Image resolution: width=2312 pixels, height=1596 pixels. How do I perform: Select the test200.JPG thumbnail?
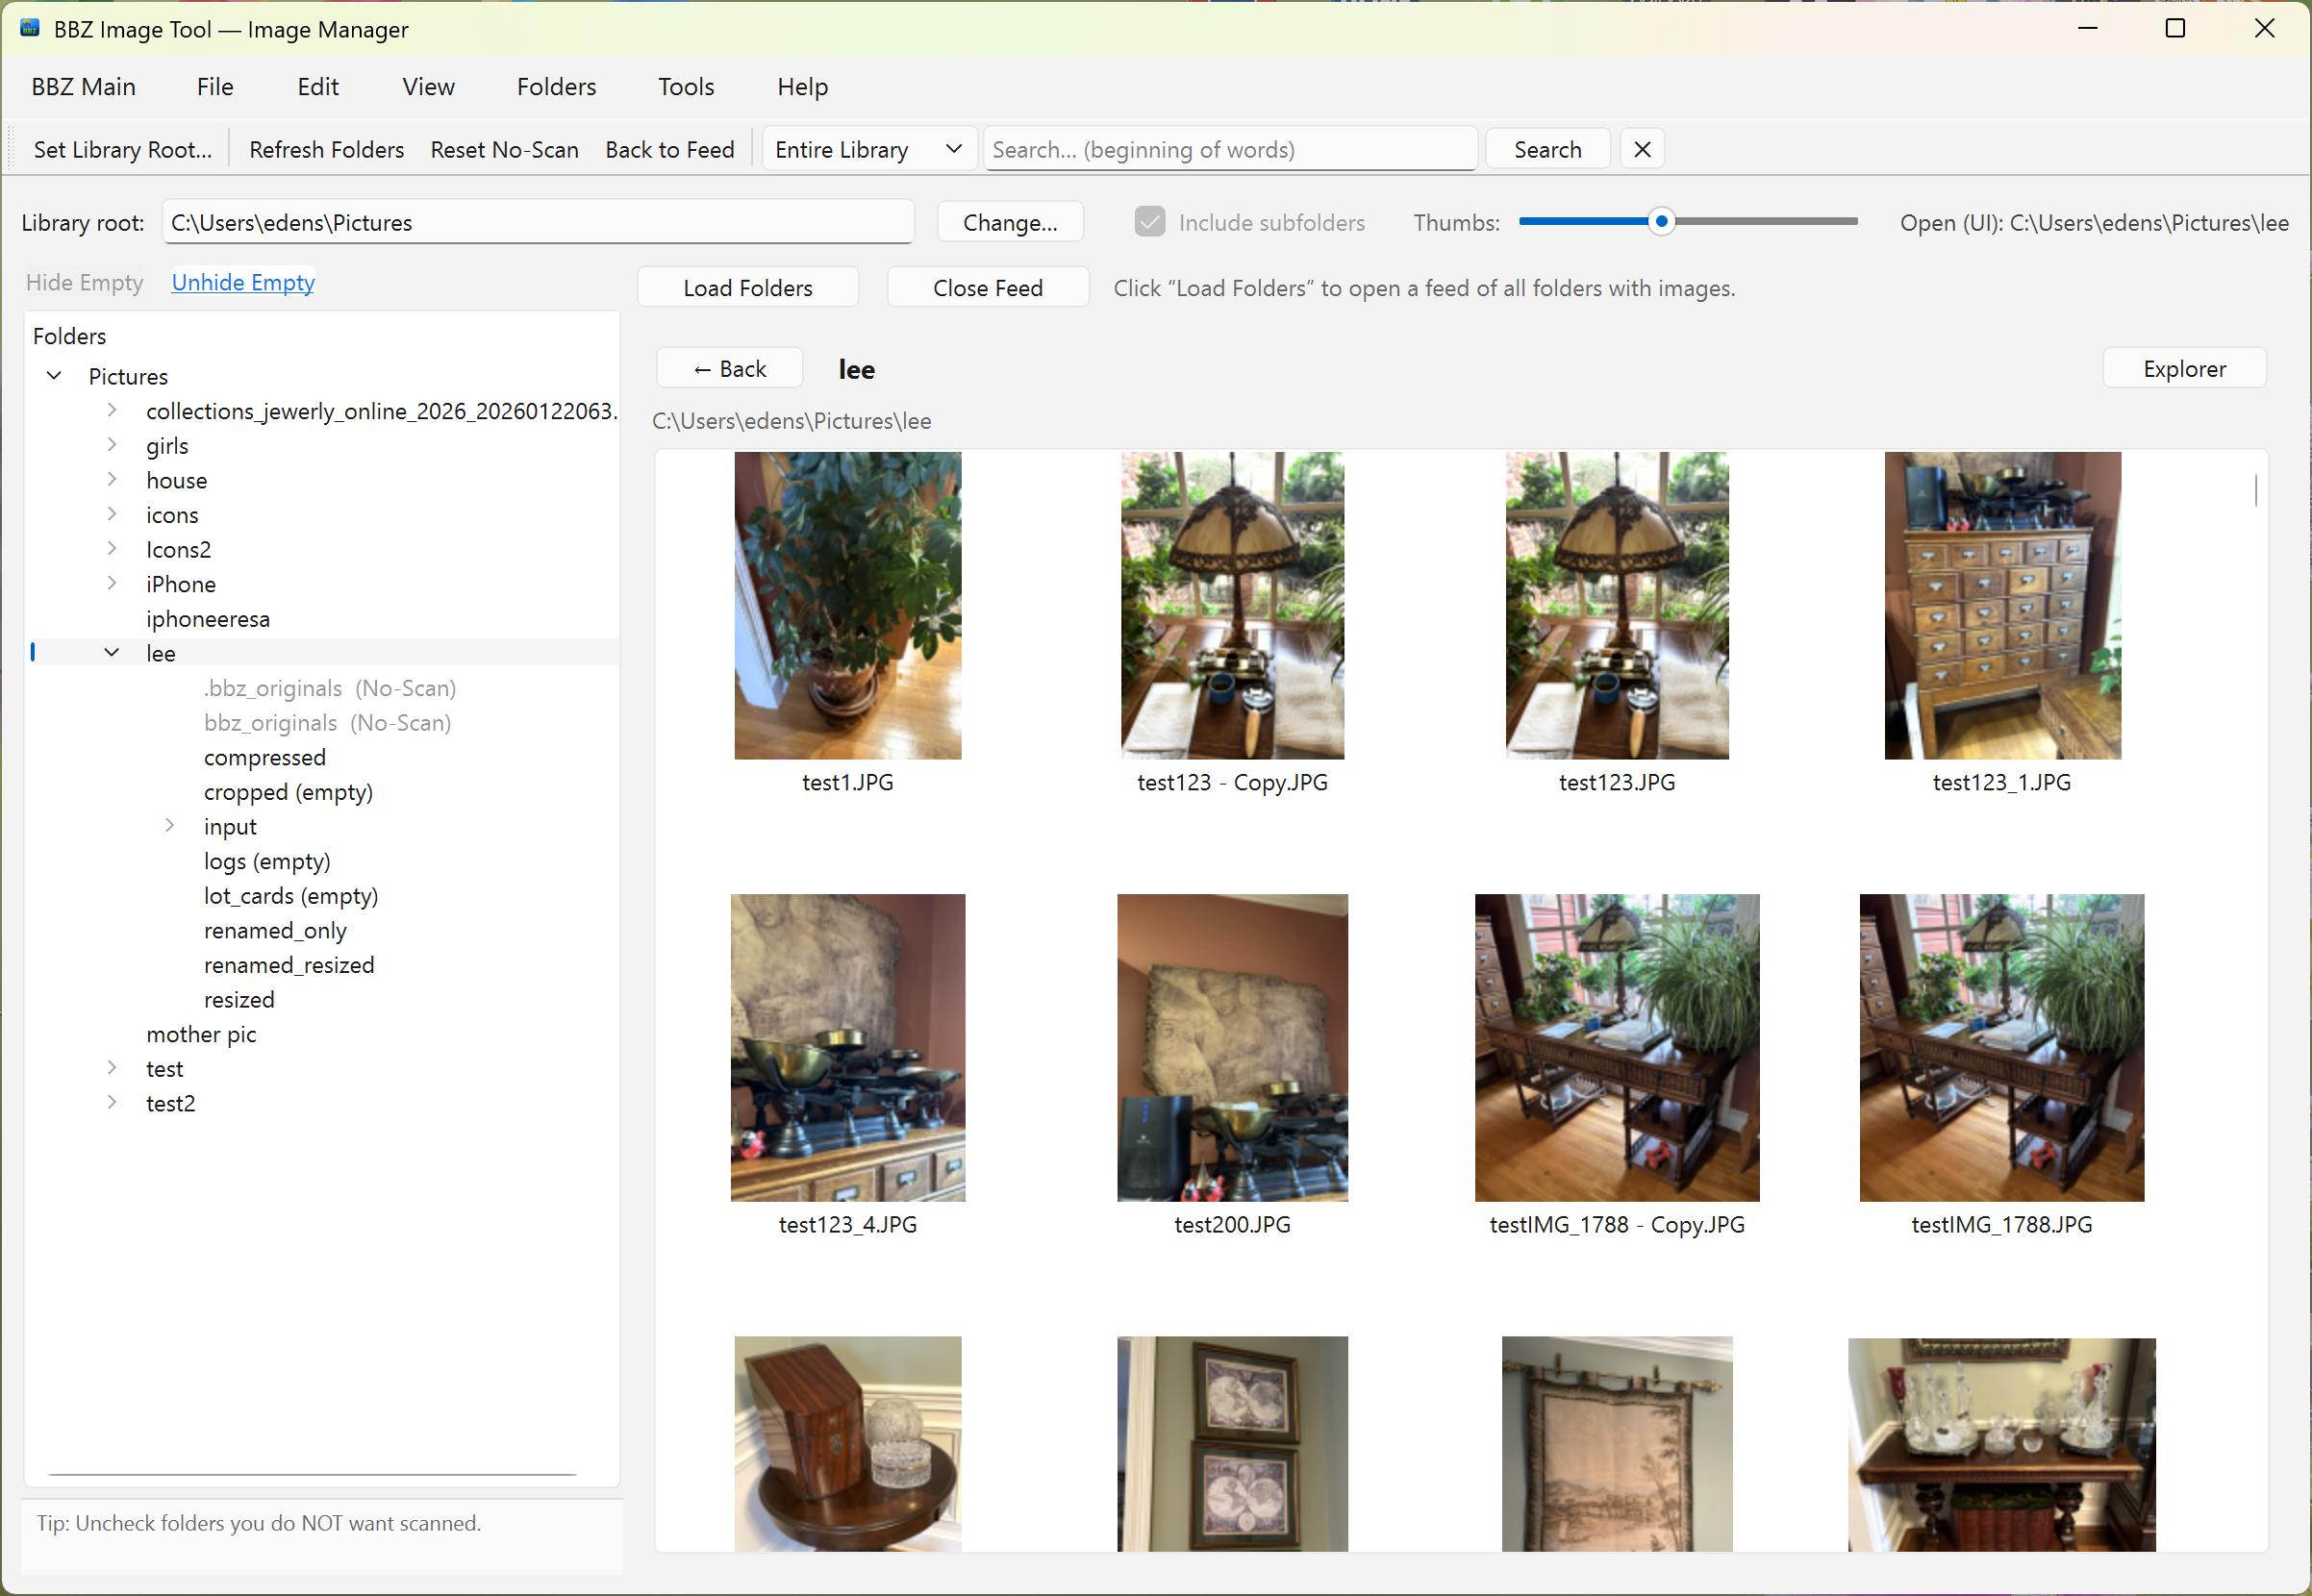coord(1232,1047)
